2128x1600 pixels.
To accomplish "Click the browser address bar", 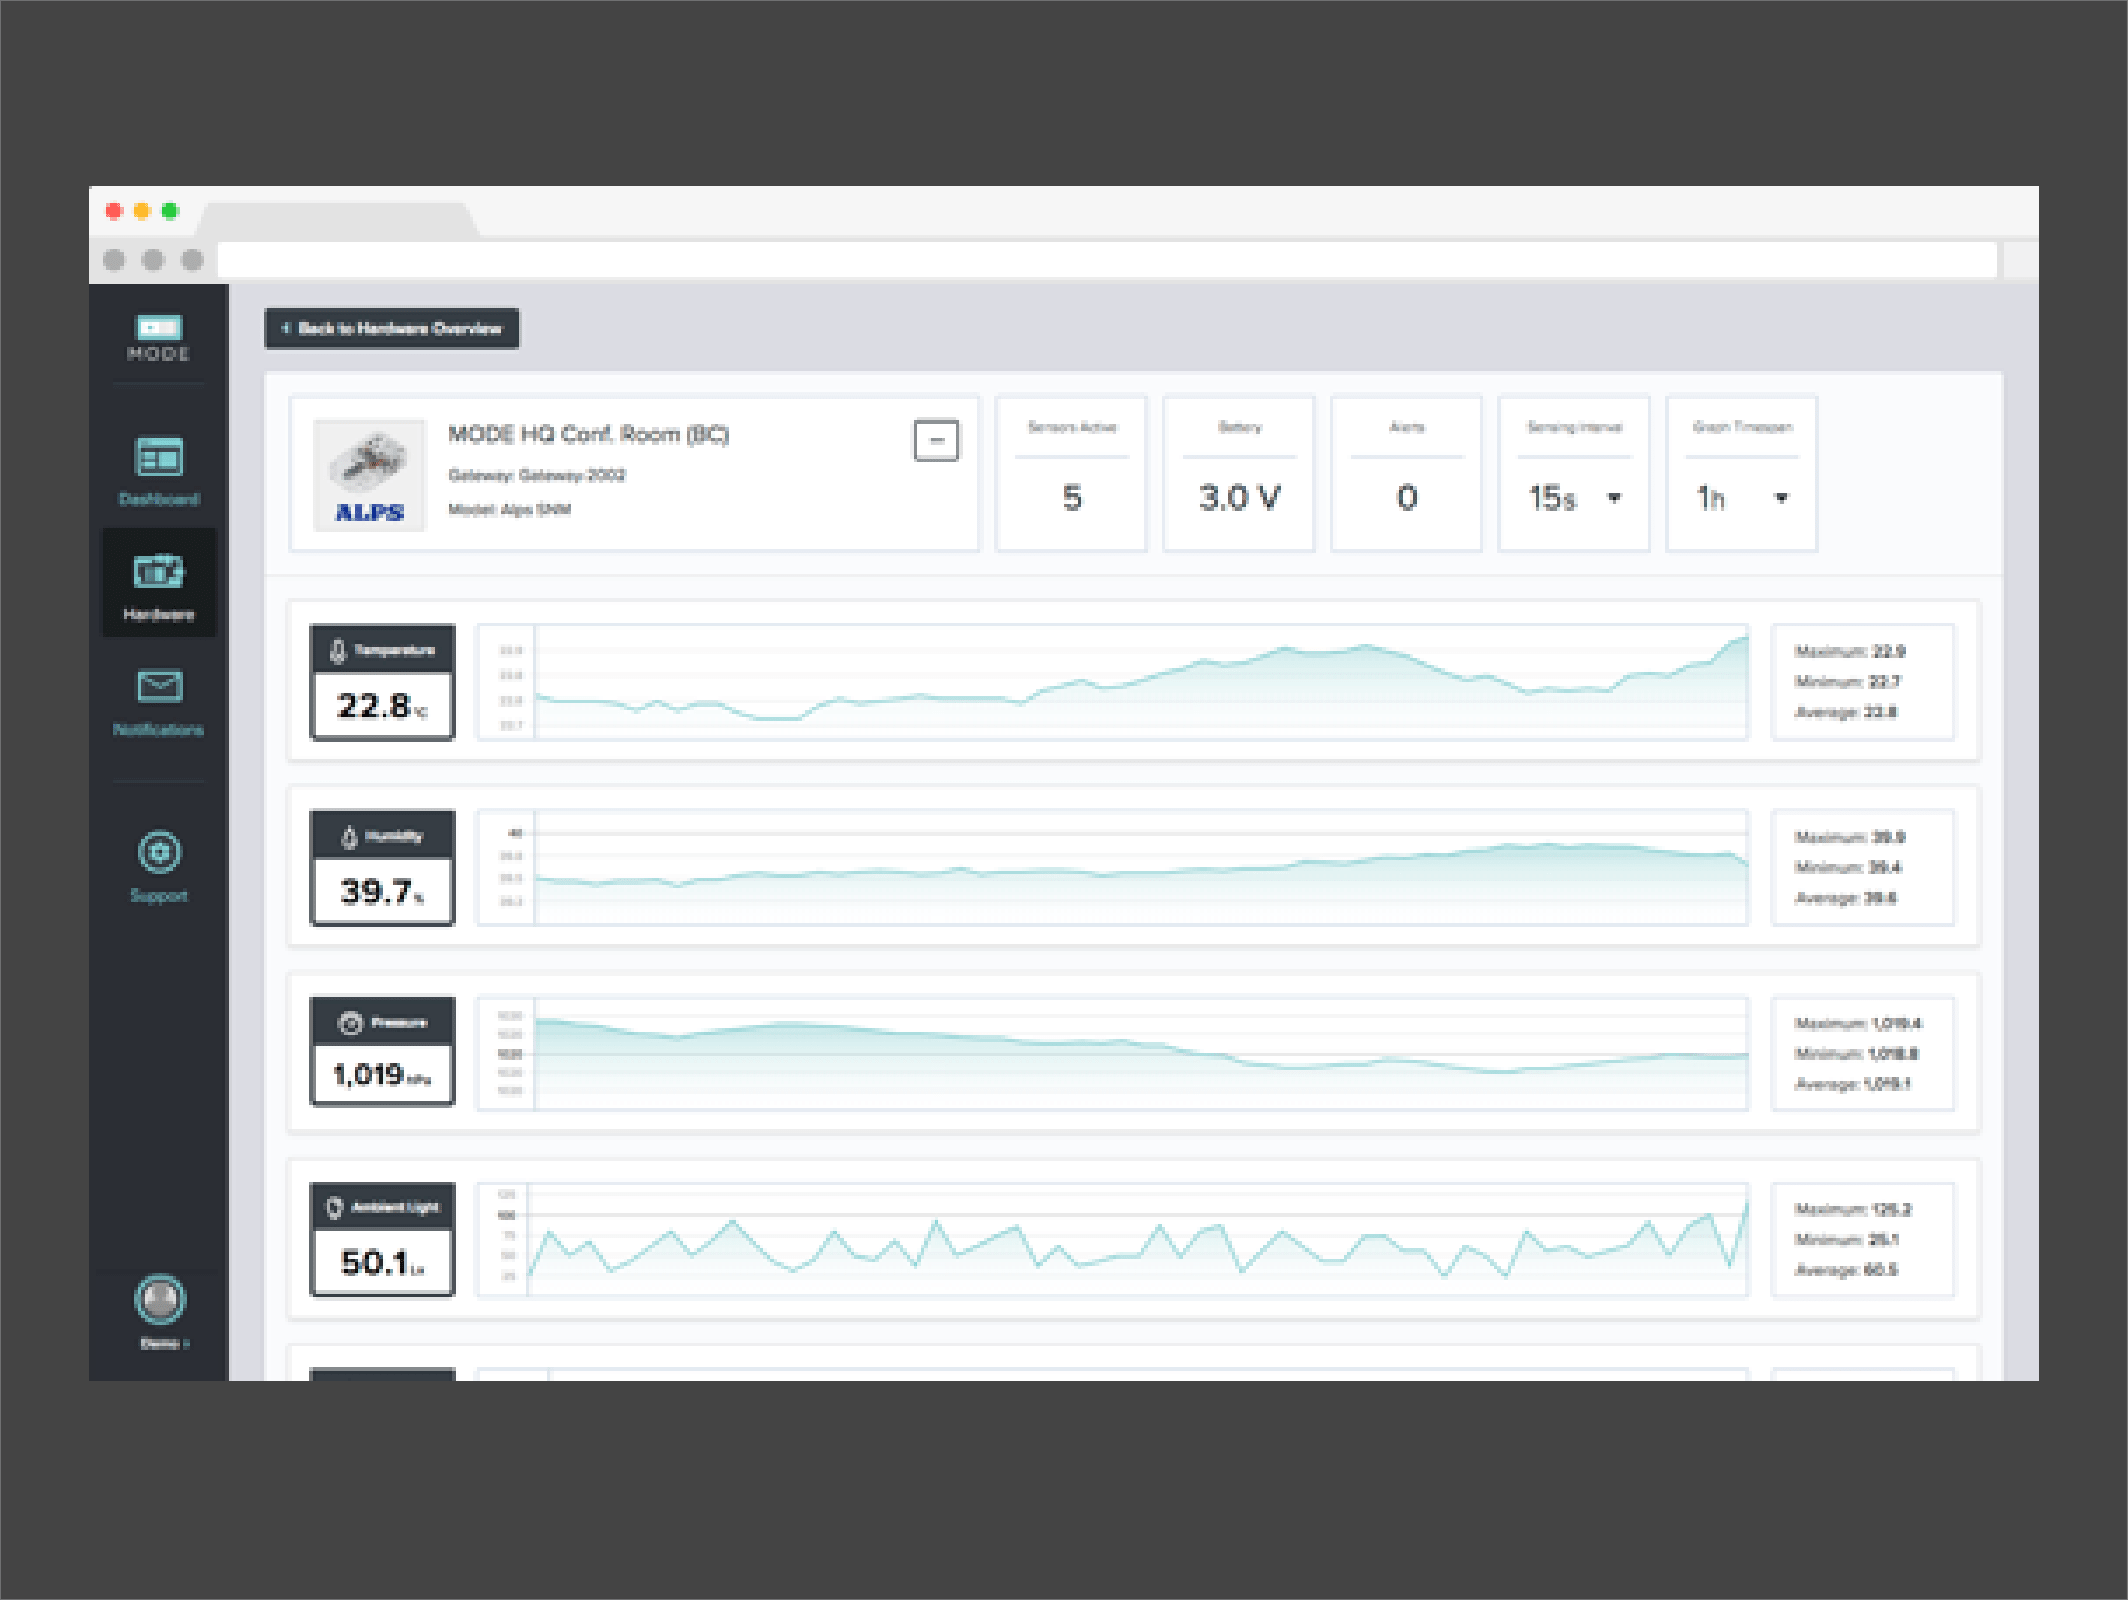I will 1106,261.
